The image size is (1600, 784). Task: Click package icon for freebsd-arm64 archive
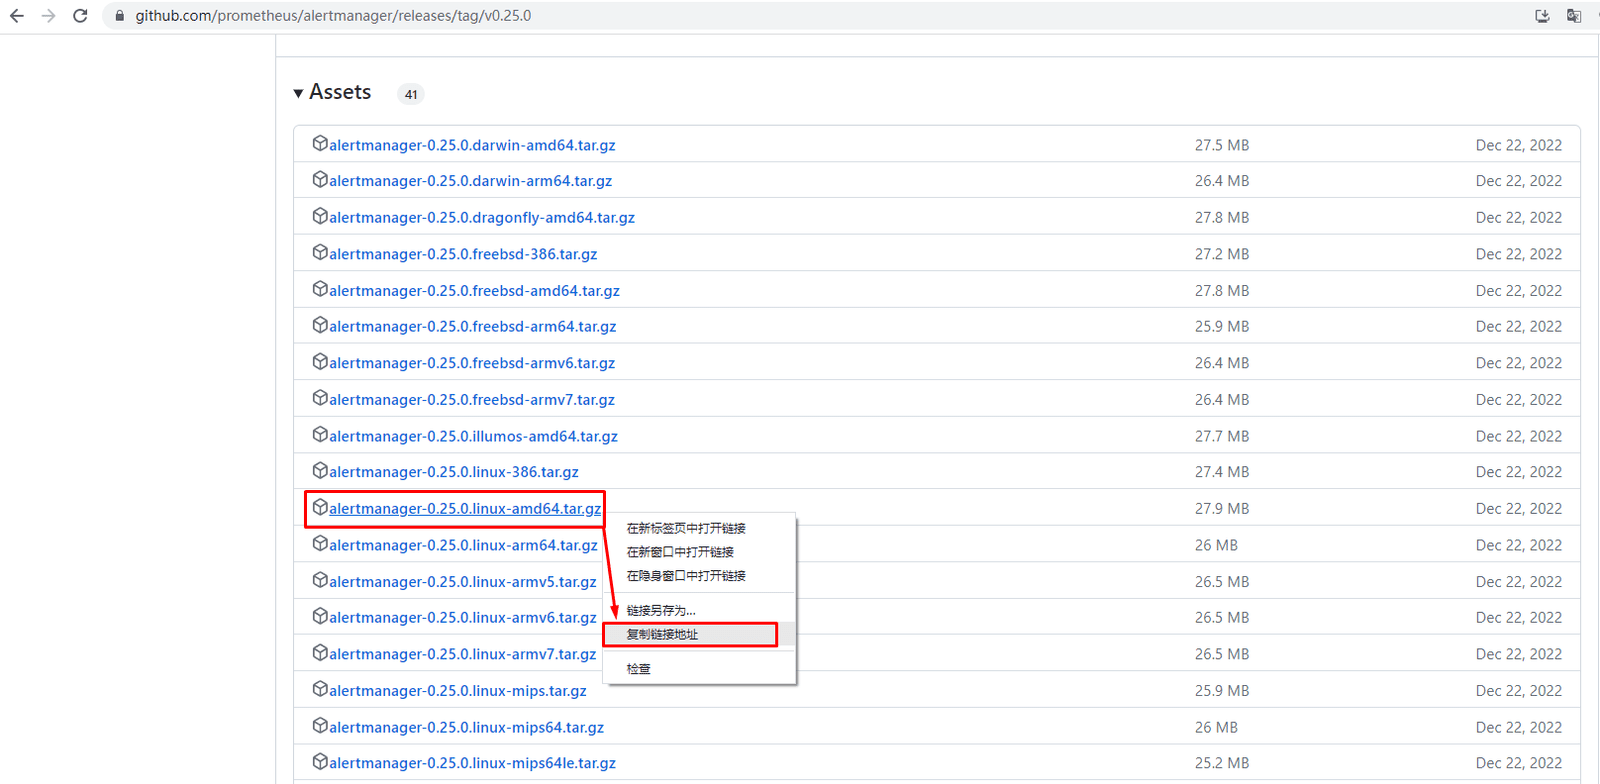coord(320,325)
